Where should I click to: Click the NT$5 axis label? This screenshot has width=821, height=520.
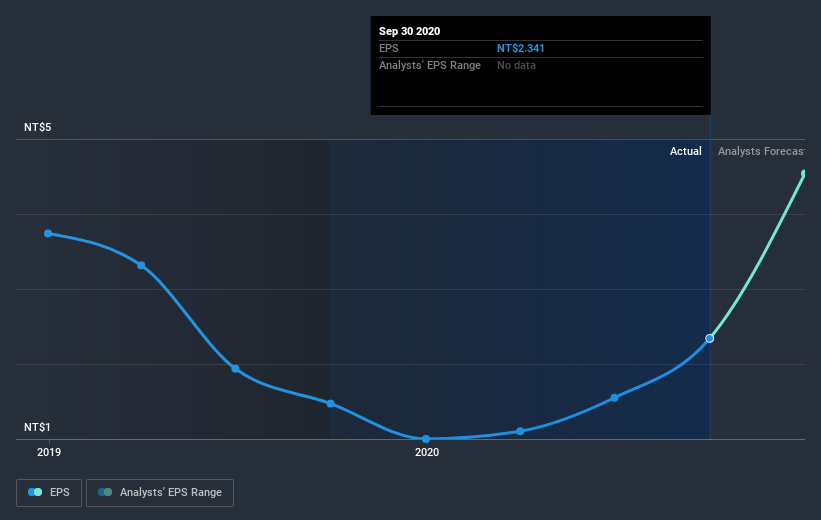tap(38, 127)
